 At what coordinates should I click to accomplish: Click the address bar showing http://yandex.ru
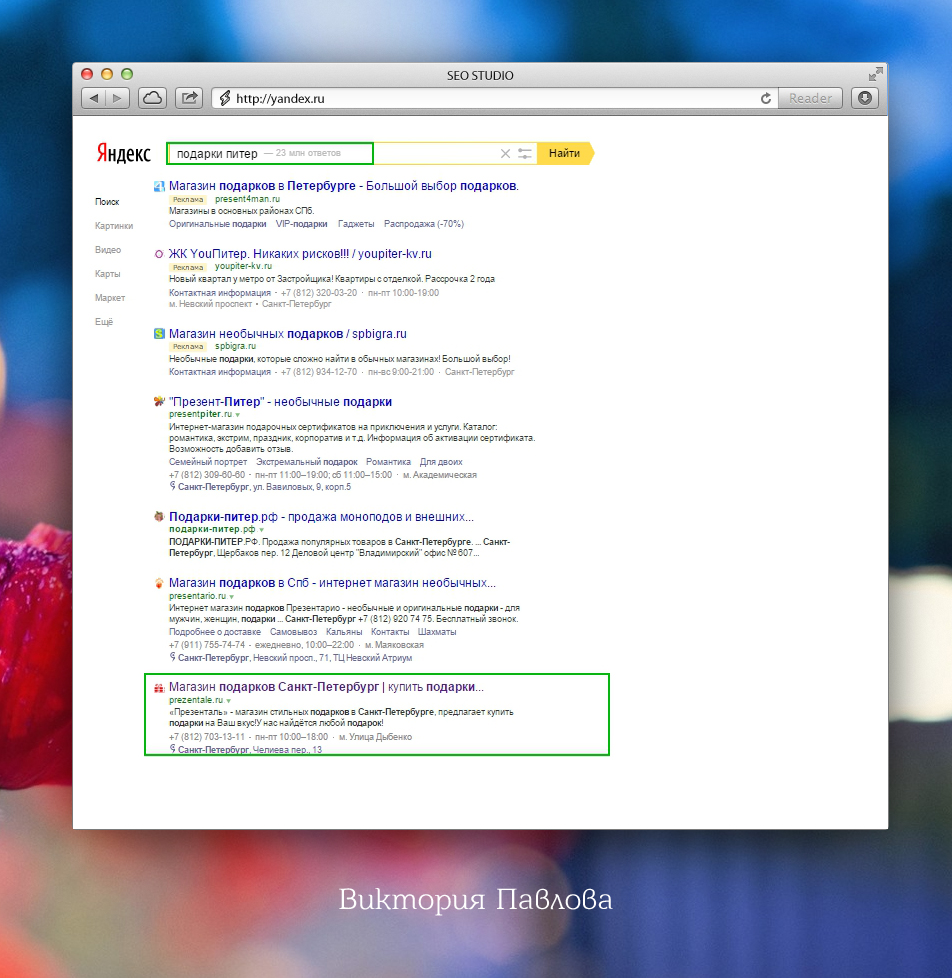pyautogui.click(x=496, y=99)
